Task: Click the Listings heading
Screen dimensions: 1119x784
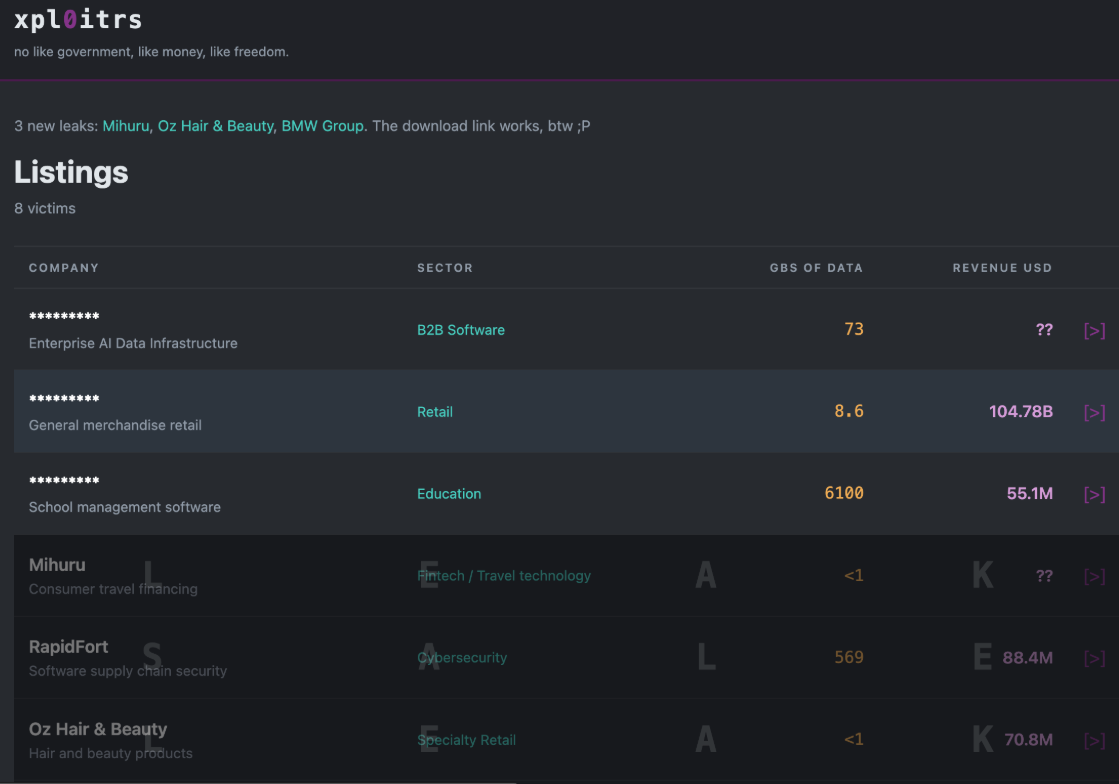Action: coord(71,173)
